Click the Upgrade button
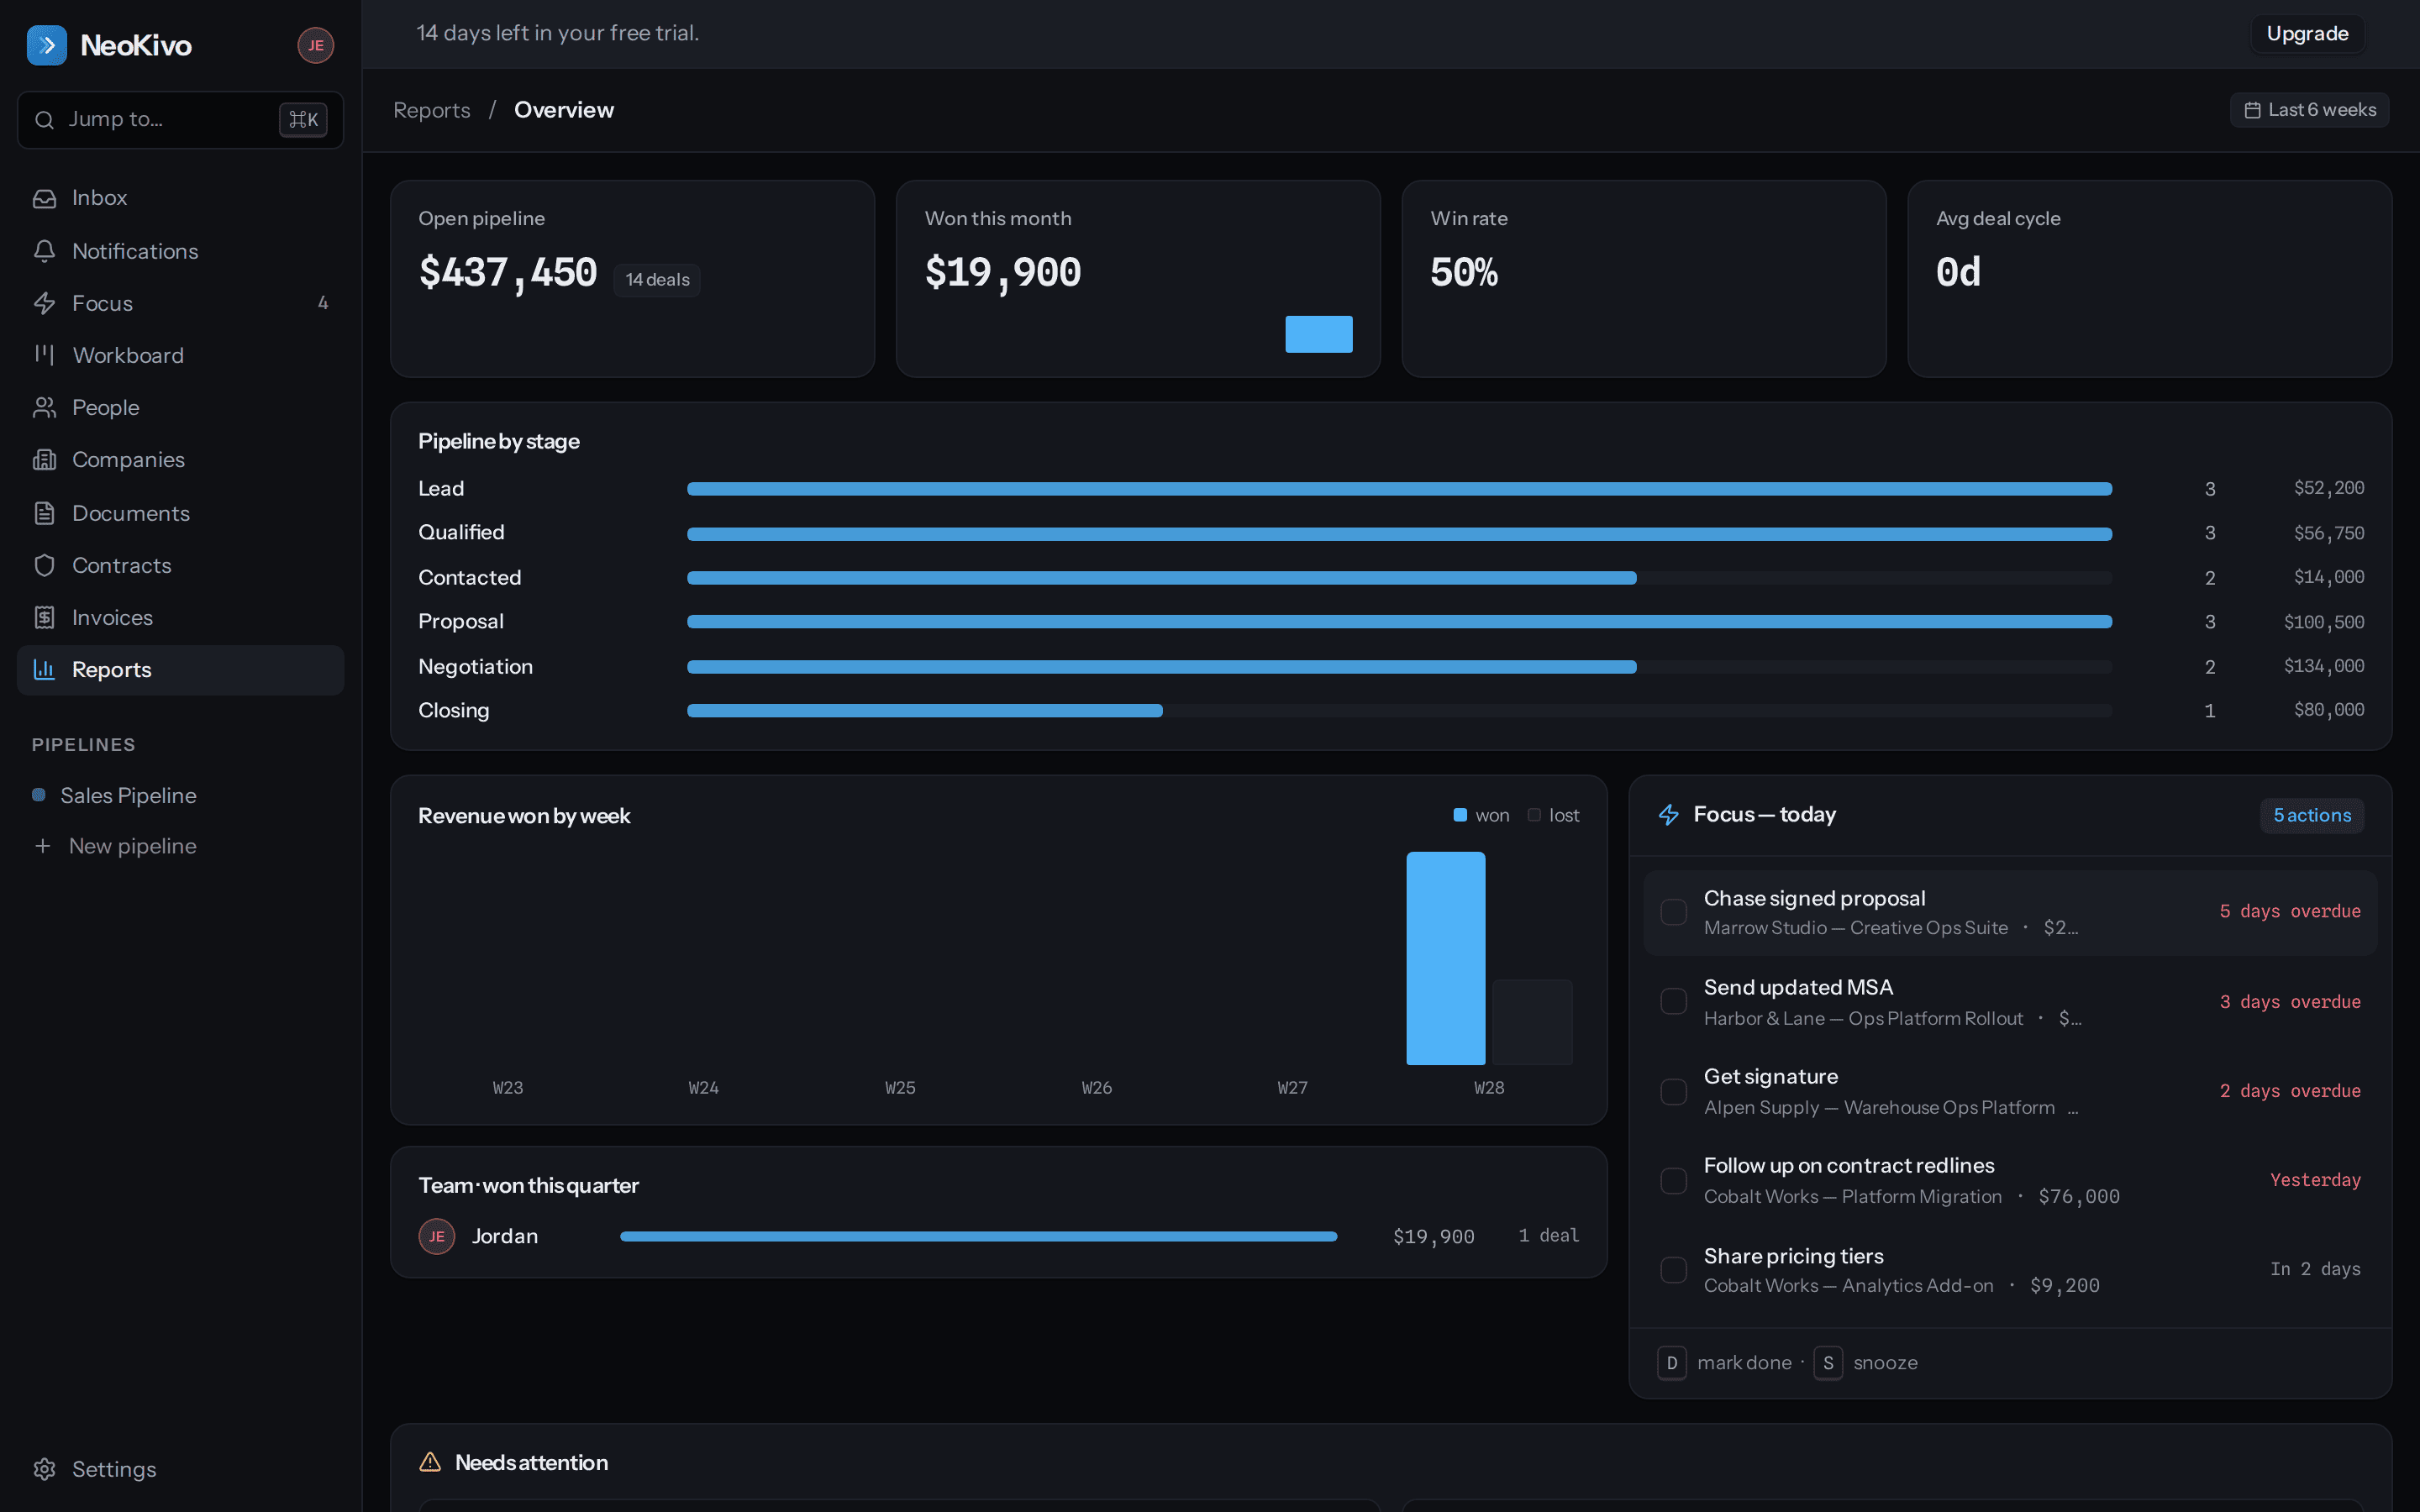 coord(2307,34)
